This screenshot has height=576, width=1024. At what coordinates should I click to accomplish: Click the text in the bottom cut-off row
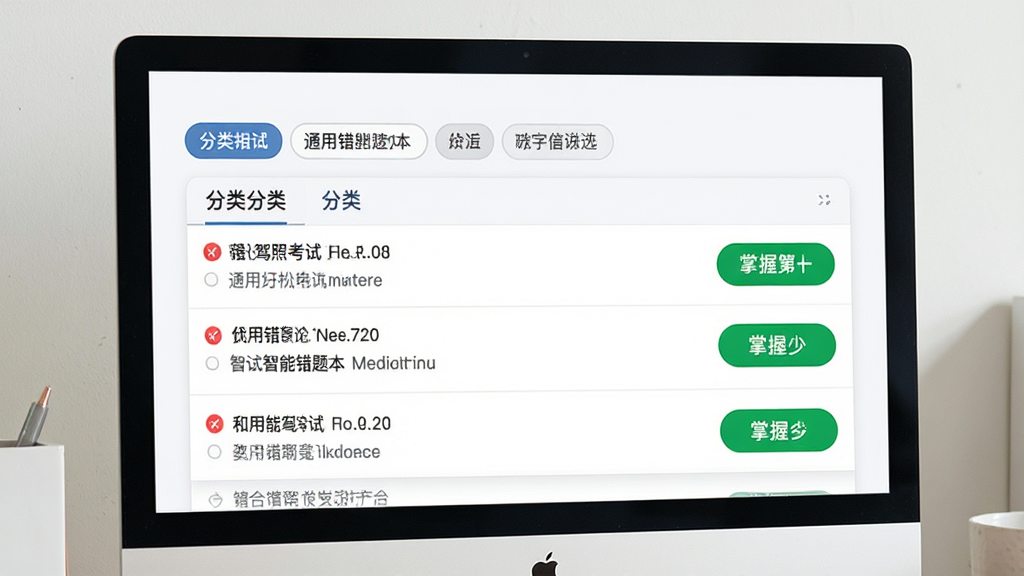(311, 499)
